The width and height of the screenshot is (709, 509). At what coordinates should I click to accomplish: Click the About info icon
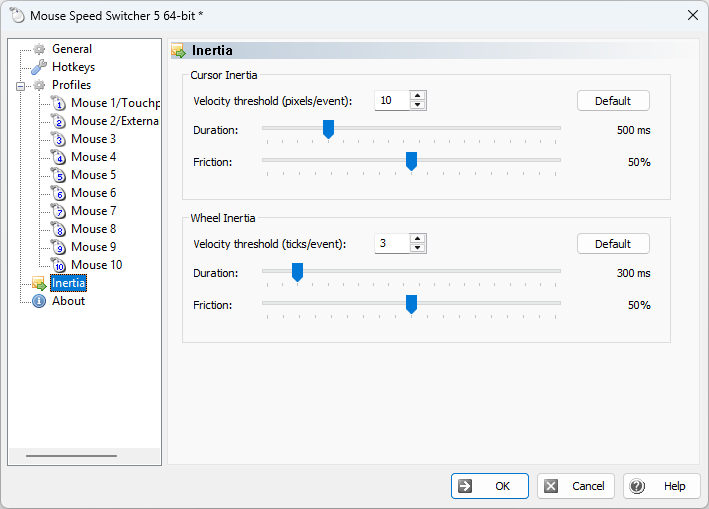[x=39, y=301]
